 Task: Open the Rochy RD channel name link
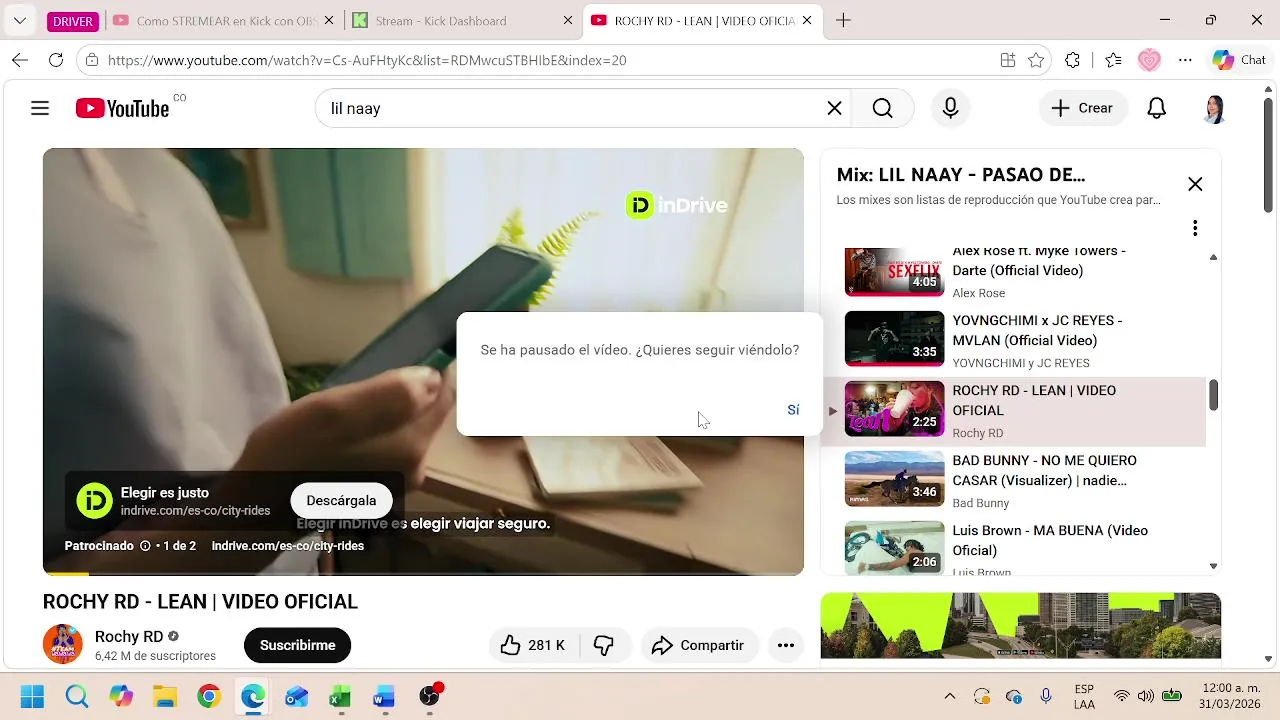[x=129, y=636]
